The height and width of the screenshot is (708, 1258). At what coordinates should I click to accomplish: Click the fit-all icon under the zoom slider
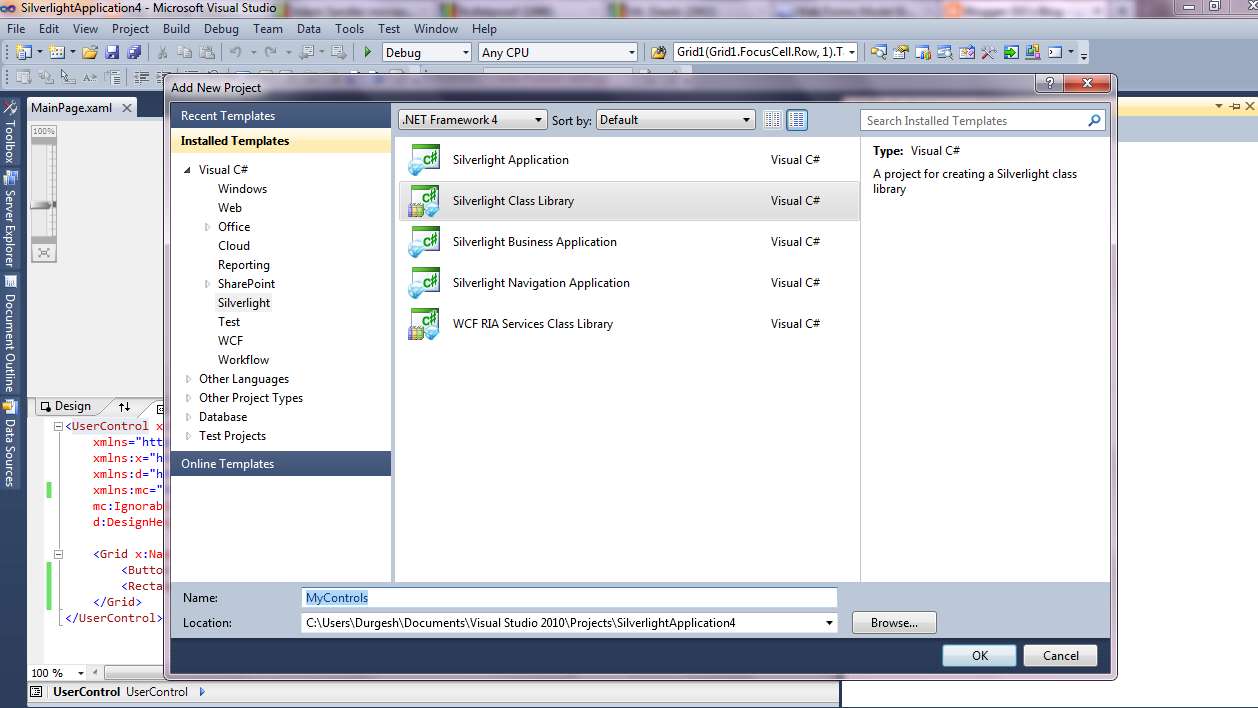point(43,253)
